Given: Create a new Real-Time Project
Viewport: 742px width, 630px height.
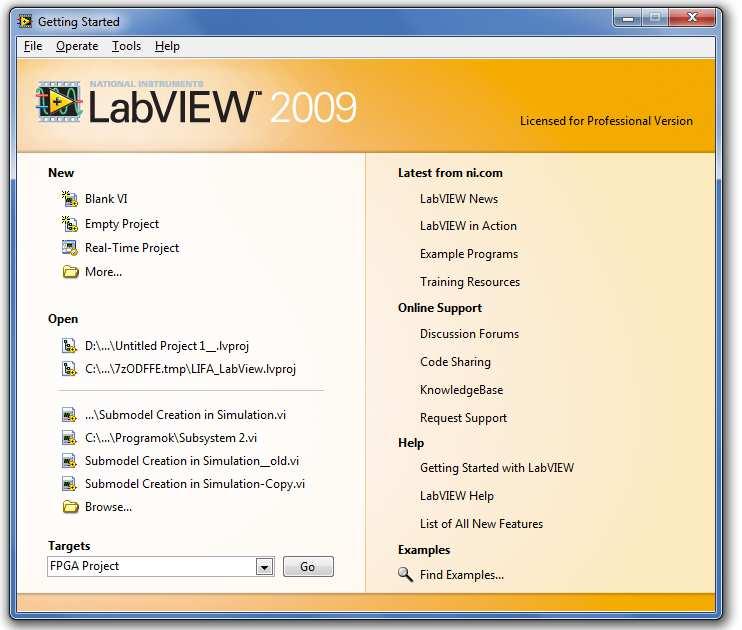Looking at the screenshot, I should [132, 248].
